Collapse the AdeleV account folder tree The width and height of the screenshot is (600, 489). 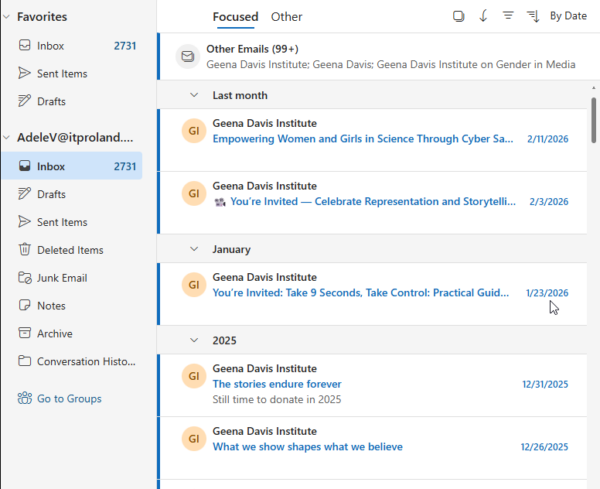[7, 137]
